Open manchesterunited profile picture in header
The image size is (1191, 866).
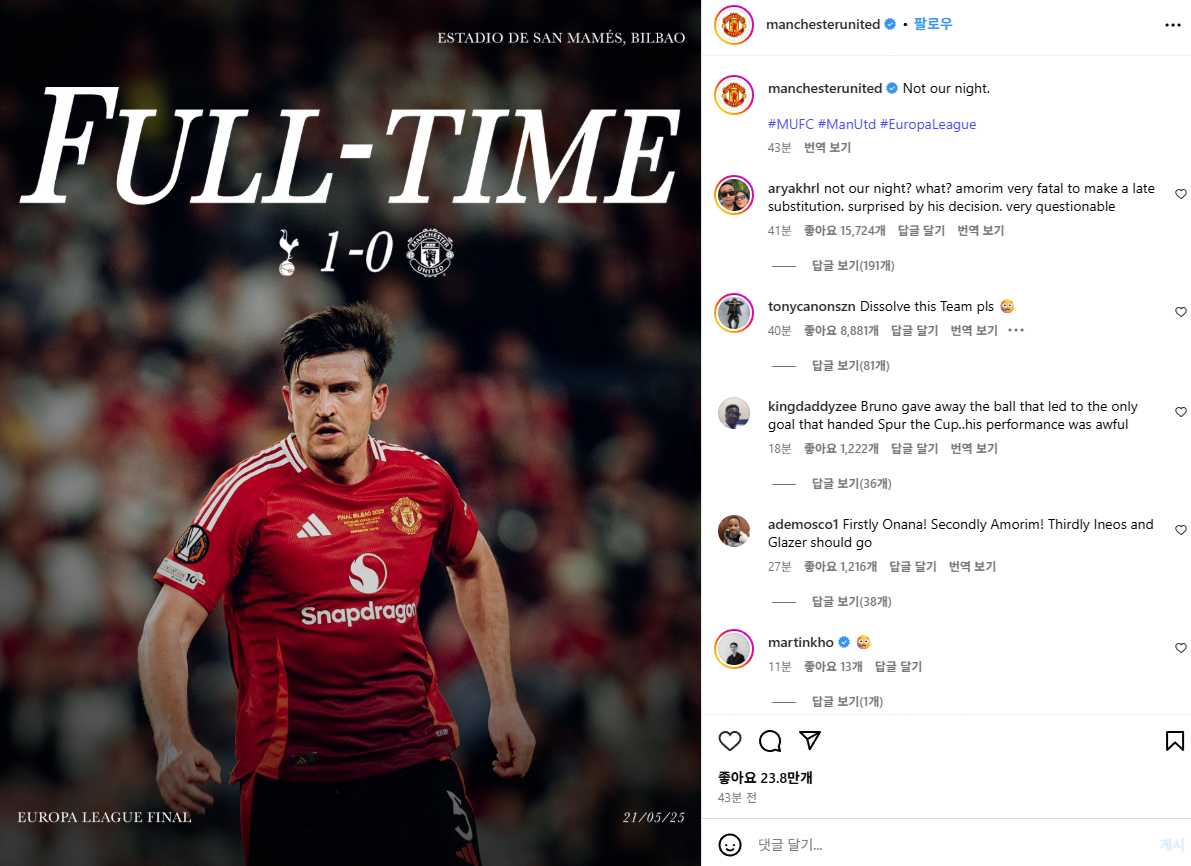[x=734, y=25]
